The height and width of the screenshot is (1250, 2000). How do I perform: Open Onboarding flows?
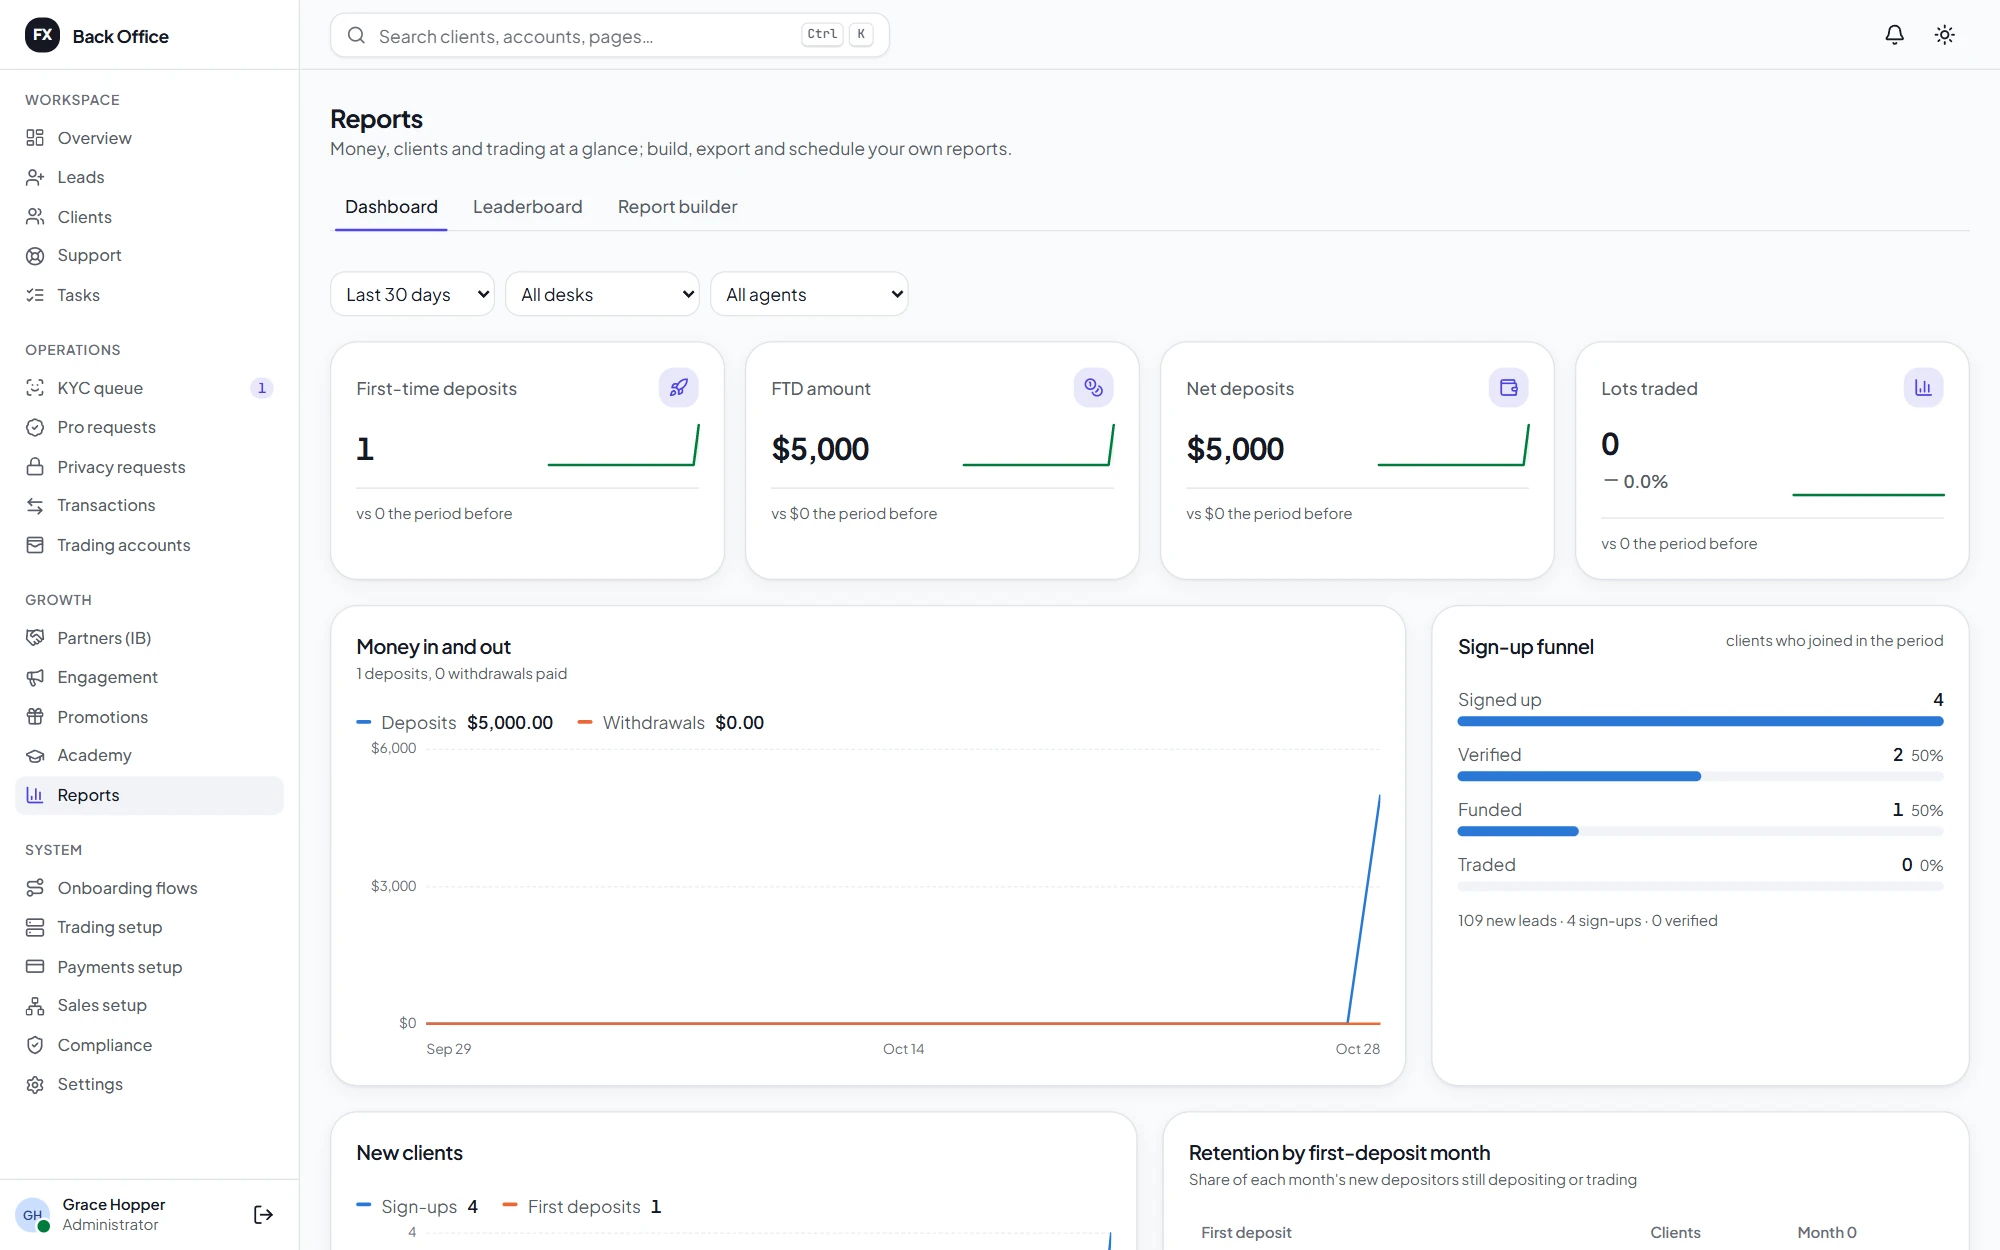click(149, 888)
